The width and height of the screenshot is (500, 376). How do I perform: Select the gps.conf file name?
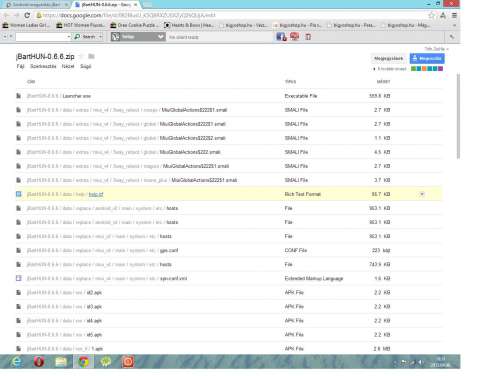(x=169, y=250)
